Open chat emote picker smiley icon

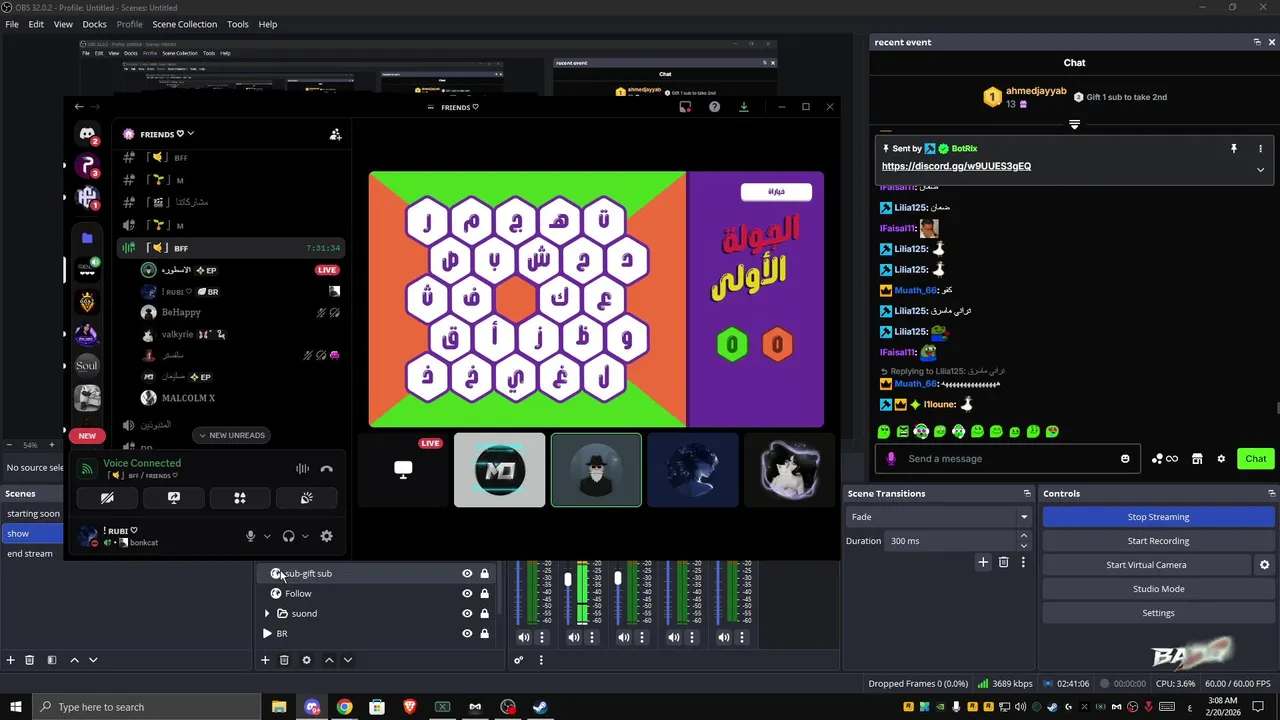point(1125,459)
